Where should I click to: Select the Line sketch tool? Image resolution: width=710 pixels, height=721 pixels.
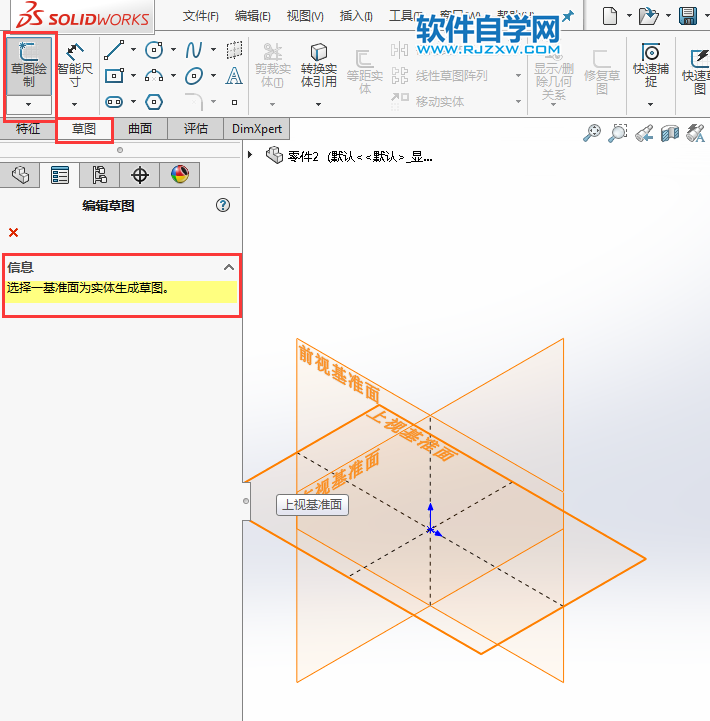[x=114, y=50]
